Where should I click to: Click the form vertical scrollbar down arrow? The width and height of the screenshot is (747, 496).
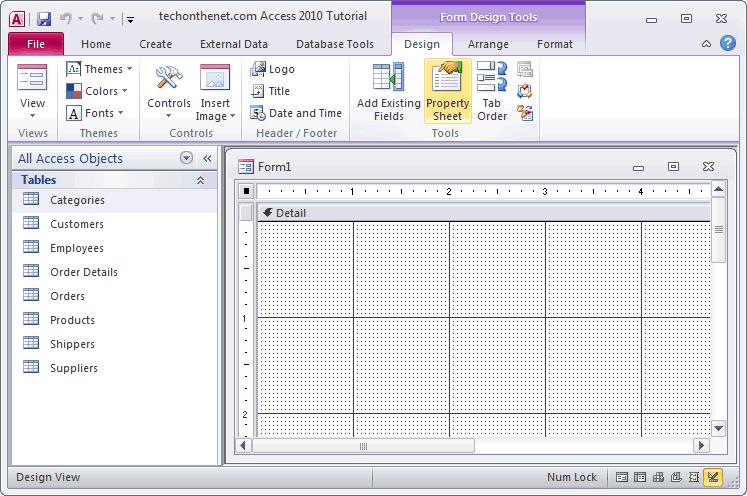coord(718,428)
